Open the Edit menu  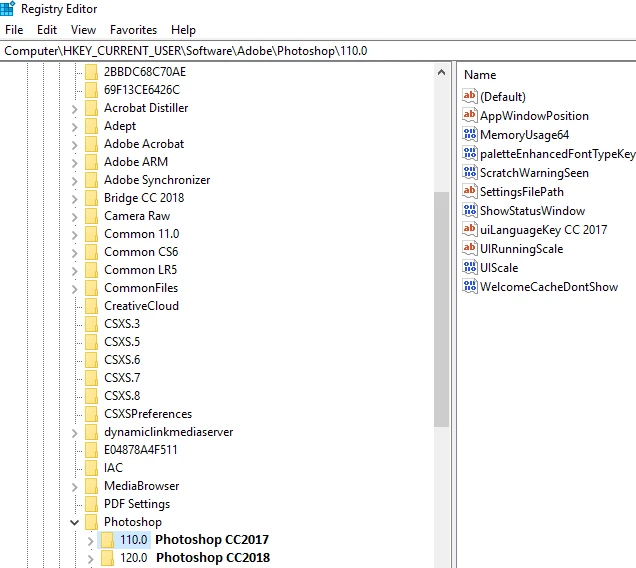47,30
